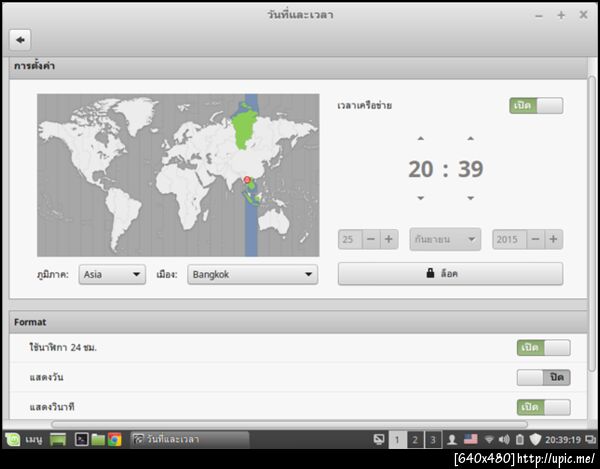Select the วันที่และเวลา window in taskbar
This screenshot has height=469, width=600.
click(190, 439)
